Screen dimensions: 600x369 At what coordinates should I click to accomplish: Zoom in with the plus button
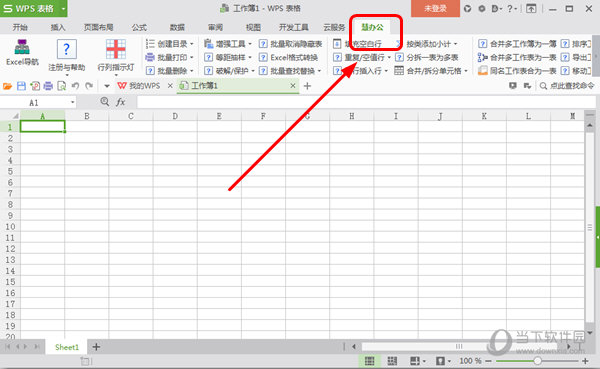click(585, 361)
